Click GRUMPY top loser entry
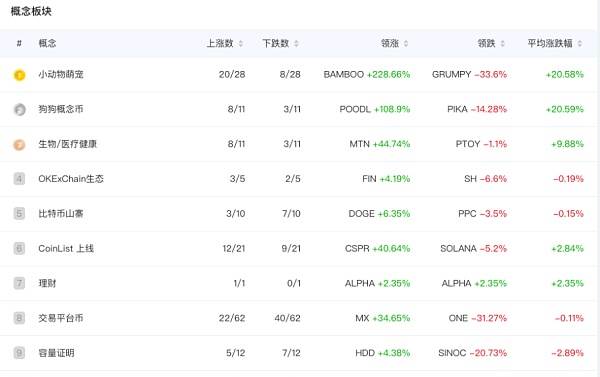The width and height of the screenshot is (600, 377). 469,74
